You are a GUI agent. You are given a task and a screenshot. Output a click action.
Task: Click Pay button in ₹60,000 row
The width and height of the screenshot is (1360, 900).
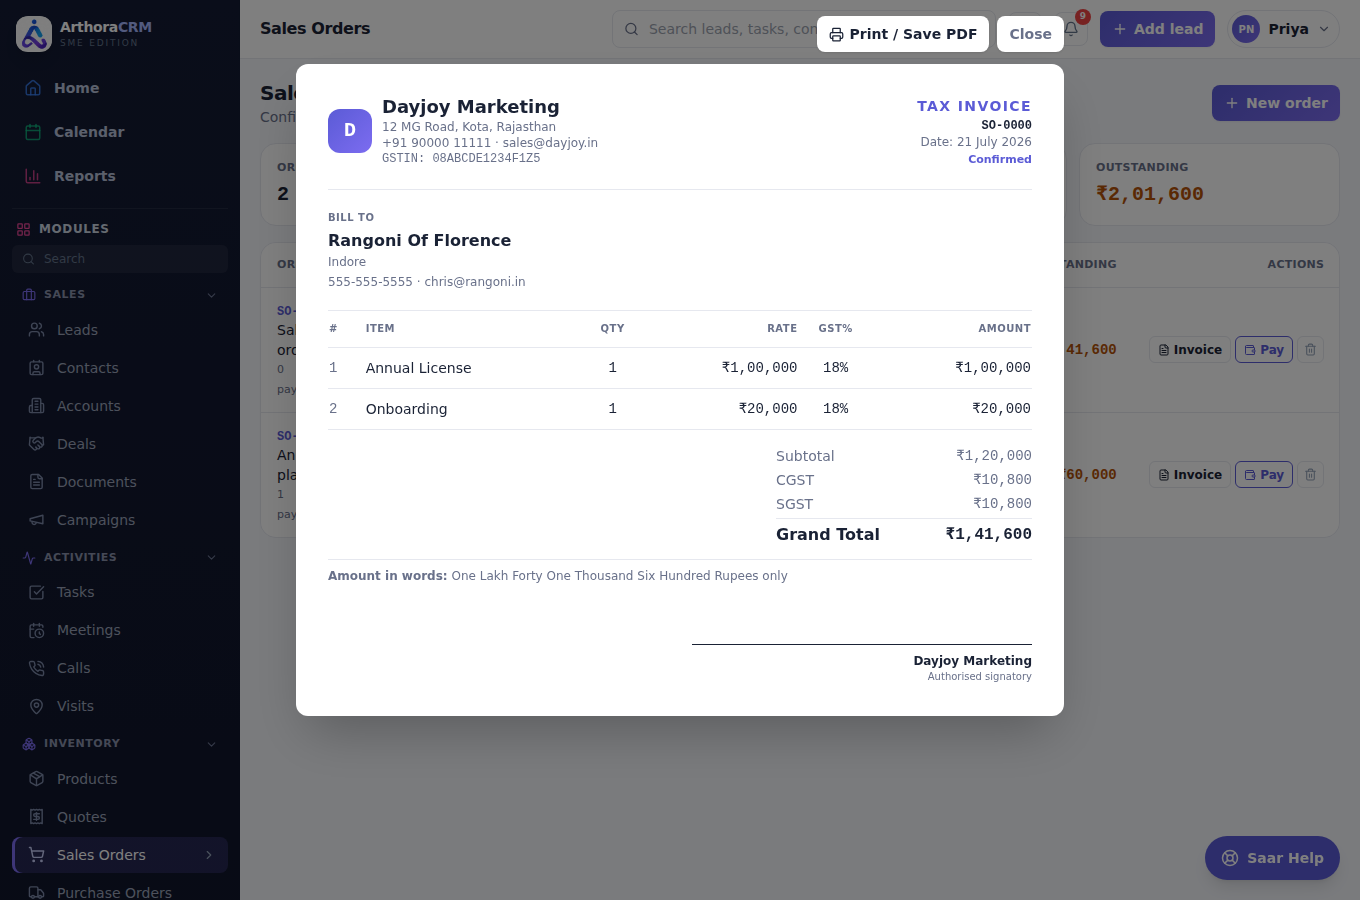point(1264,475)
